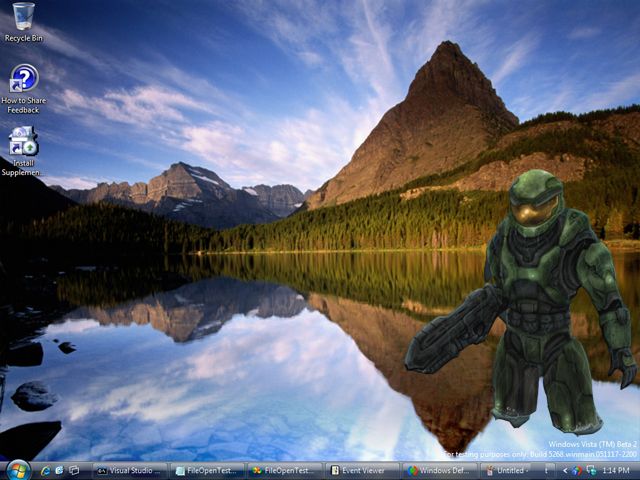
Task: Click the Switch between windows quick launch icon
Action: (x=73, y=471)
